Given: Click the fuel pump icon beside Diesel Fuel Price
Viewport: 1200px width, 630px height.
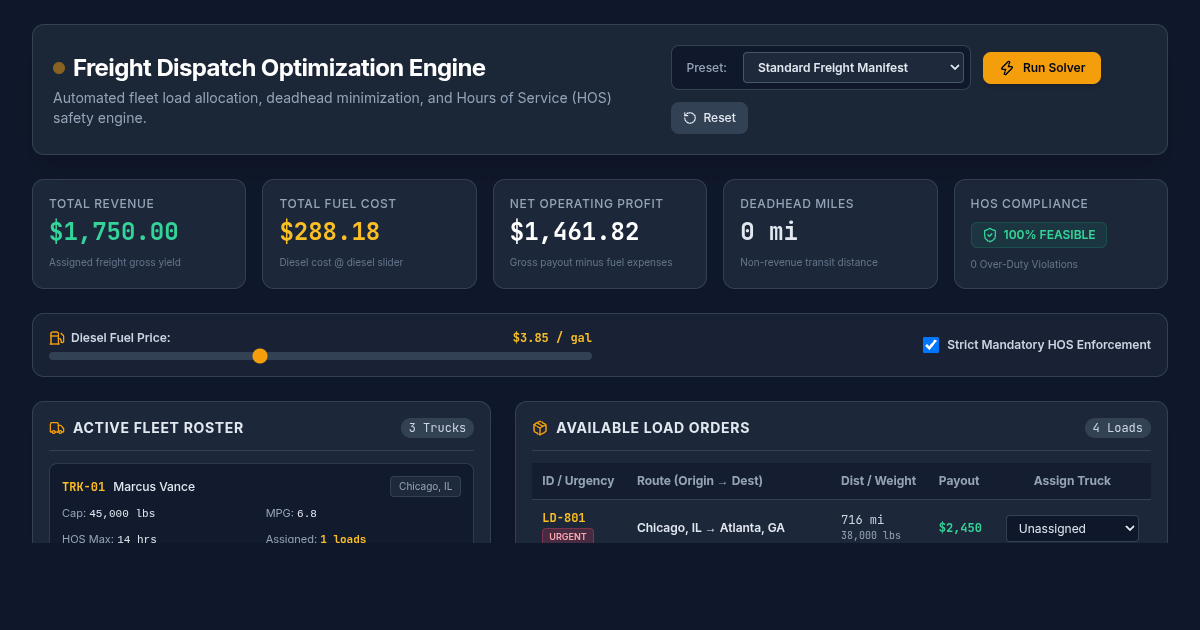Looking at the screenshot, I should click(57, 338).
